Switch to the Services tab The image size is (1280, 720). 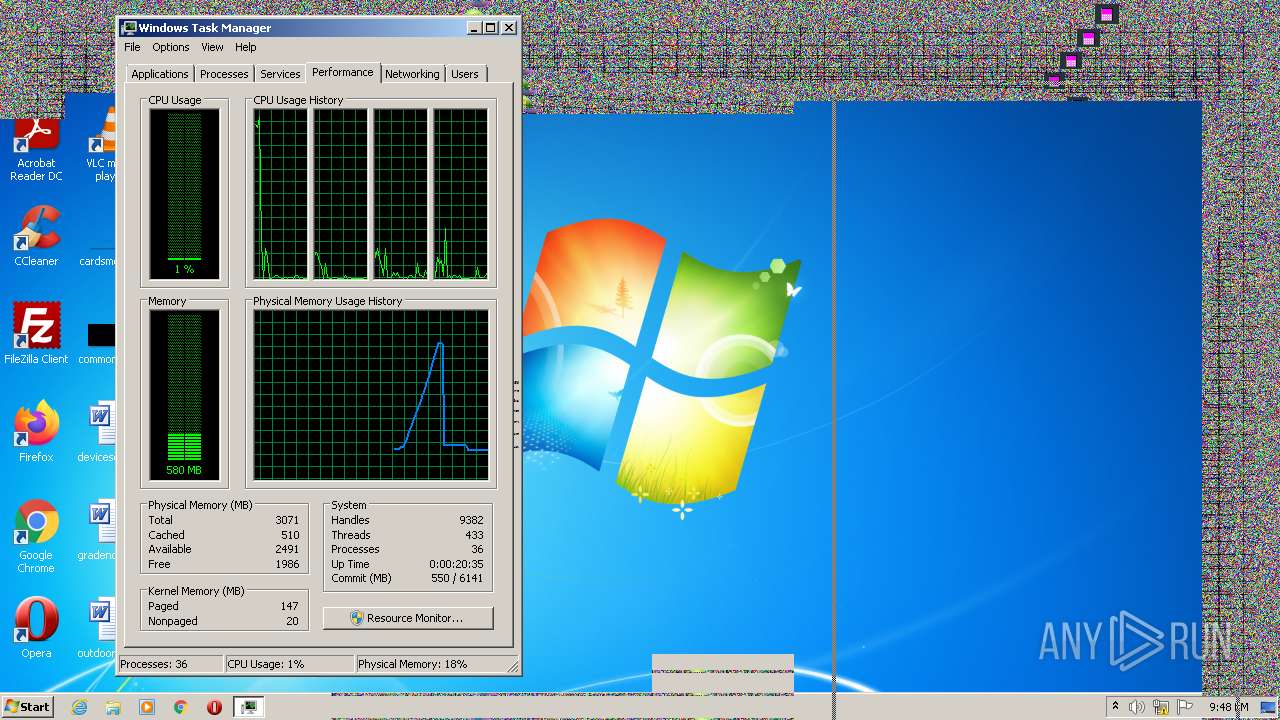coord(280,74)
